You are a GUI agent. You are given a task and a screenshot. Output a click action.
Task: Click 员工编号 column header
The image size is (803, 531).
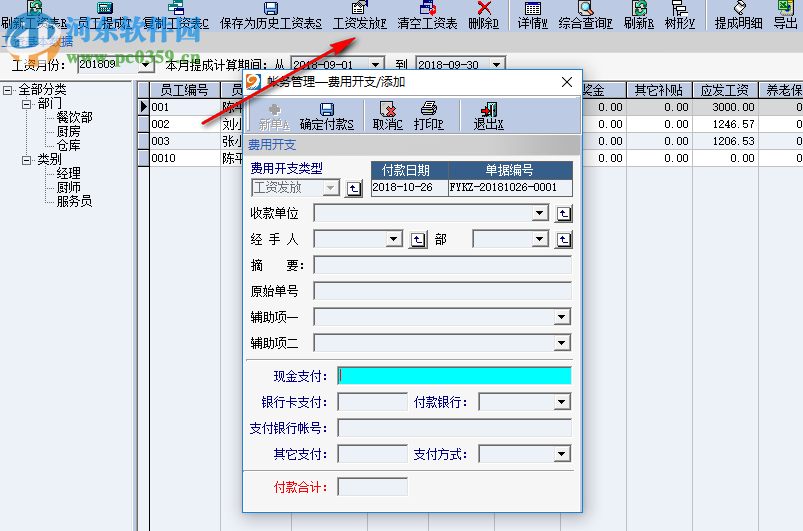point(185,90)
